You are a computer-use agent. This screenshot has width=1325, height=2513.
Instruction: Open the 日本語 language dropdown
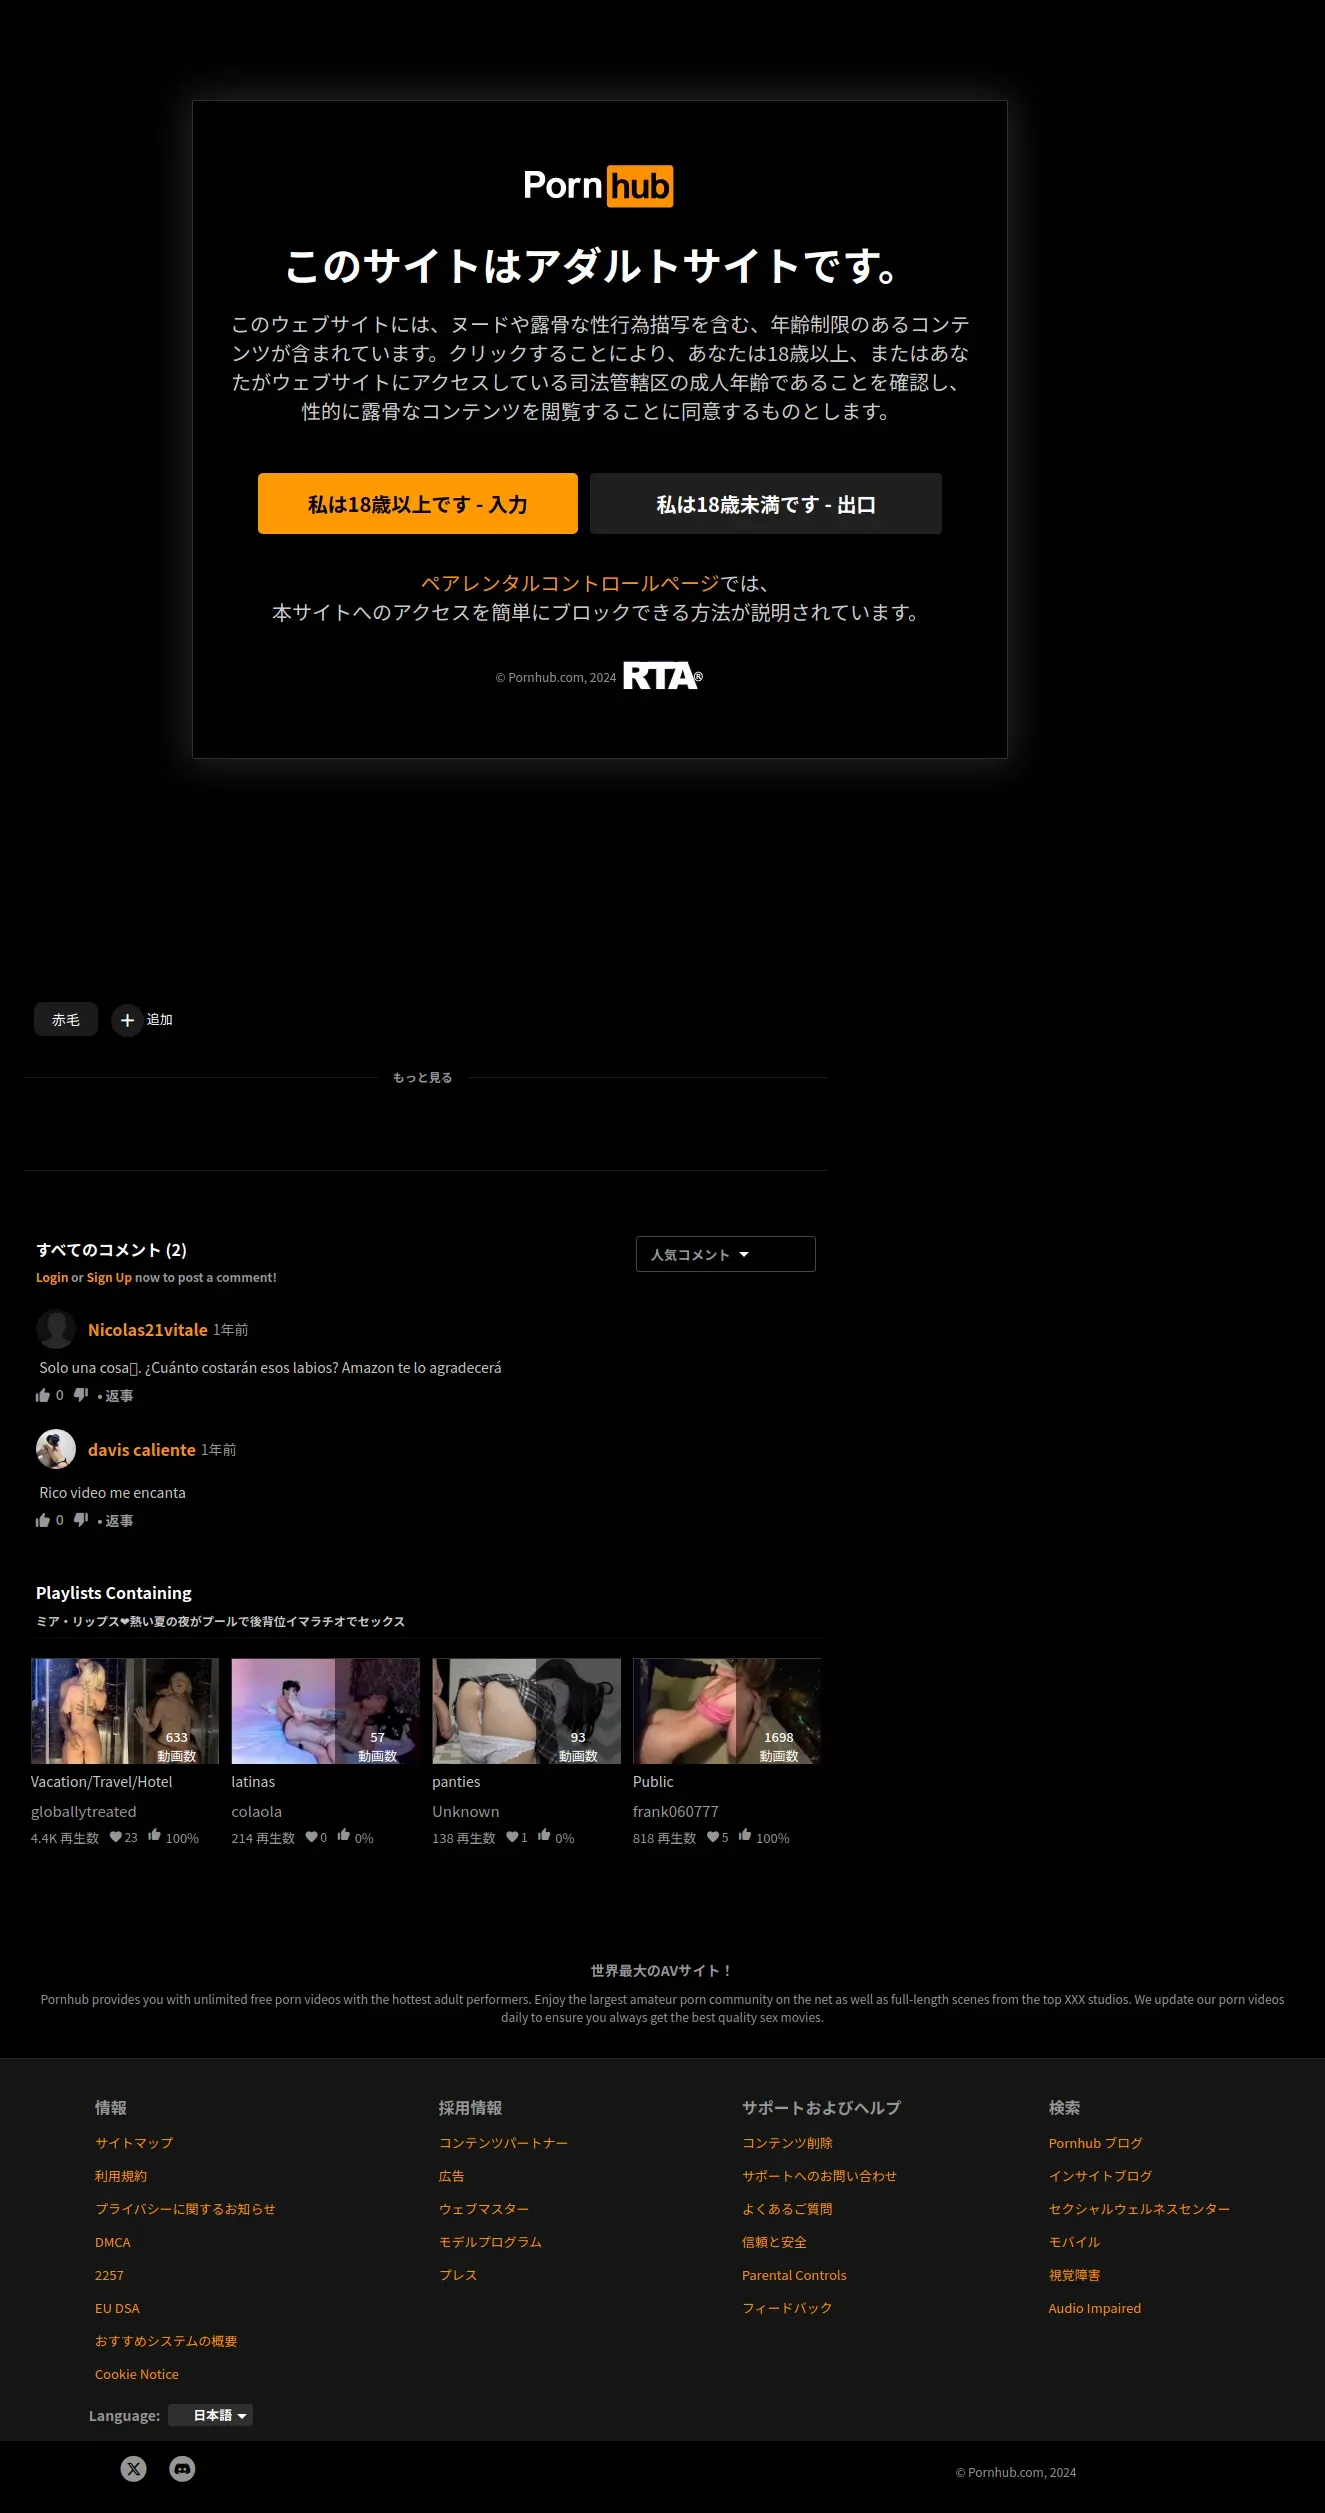point(211,2415)
